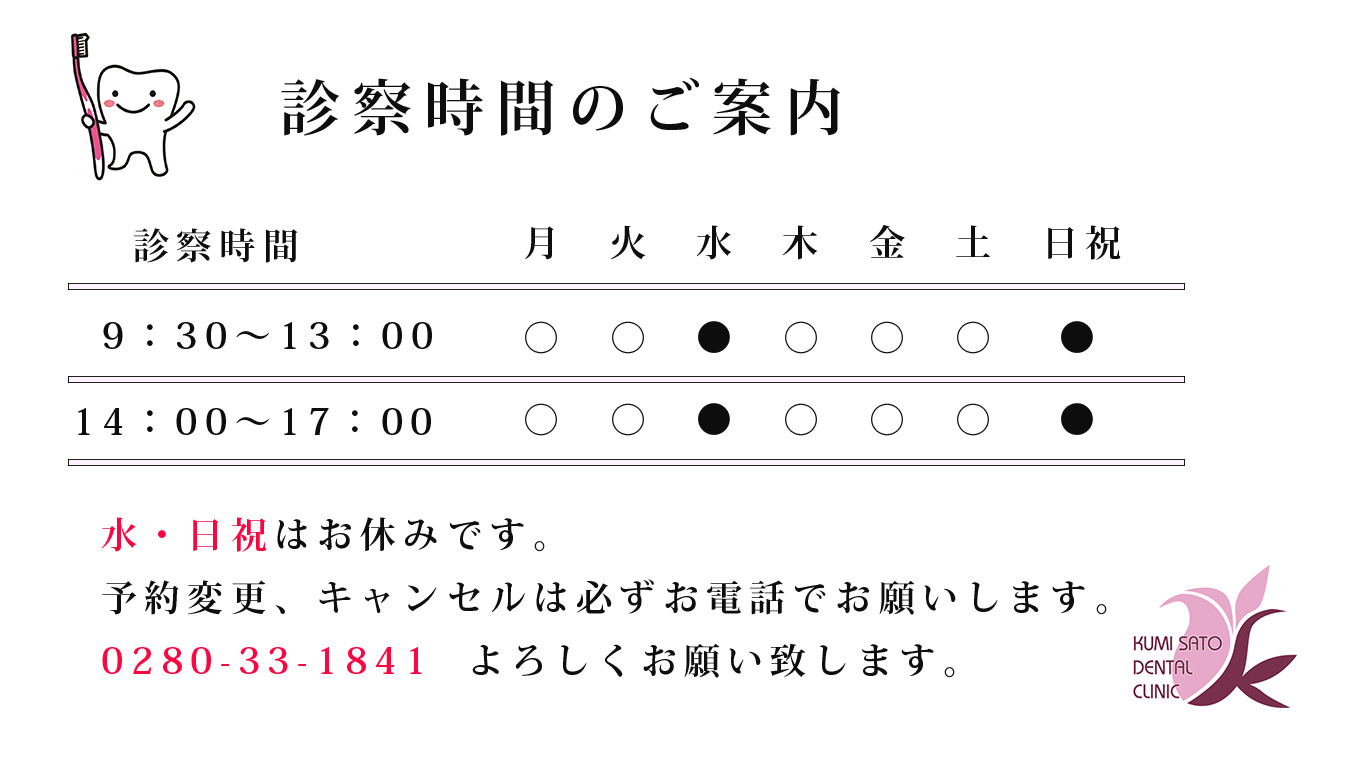Click the phone number 0280-33-1841
Viewport: 1365px width, 768px height.
pyautogui.click(x=265, y=661)
